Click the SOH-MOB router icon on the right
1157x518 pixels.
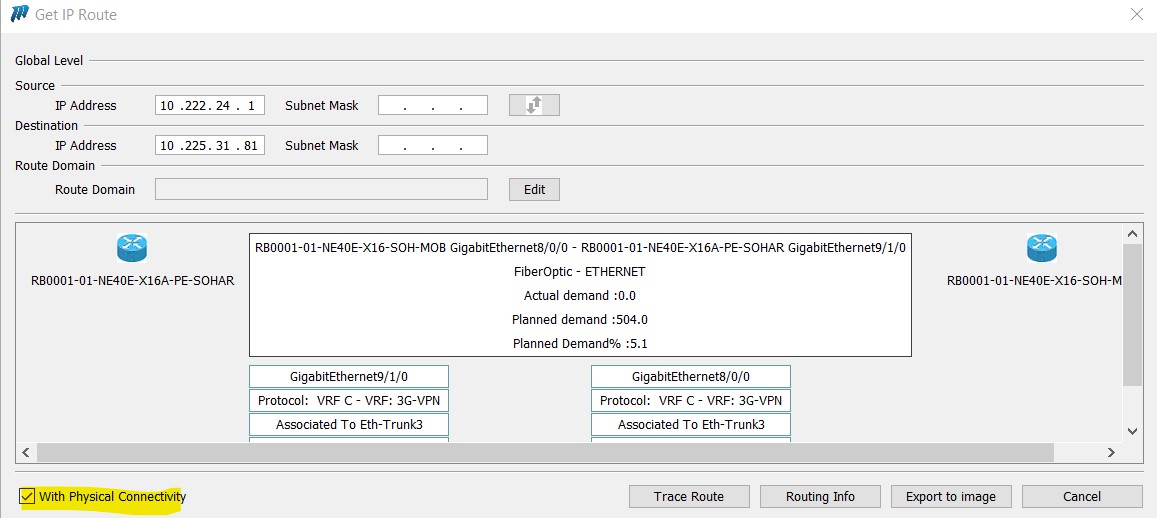tap(1041, 248)
